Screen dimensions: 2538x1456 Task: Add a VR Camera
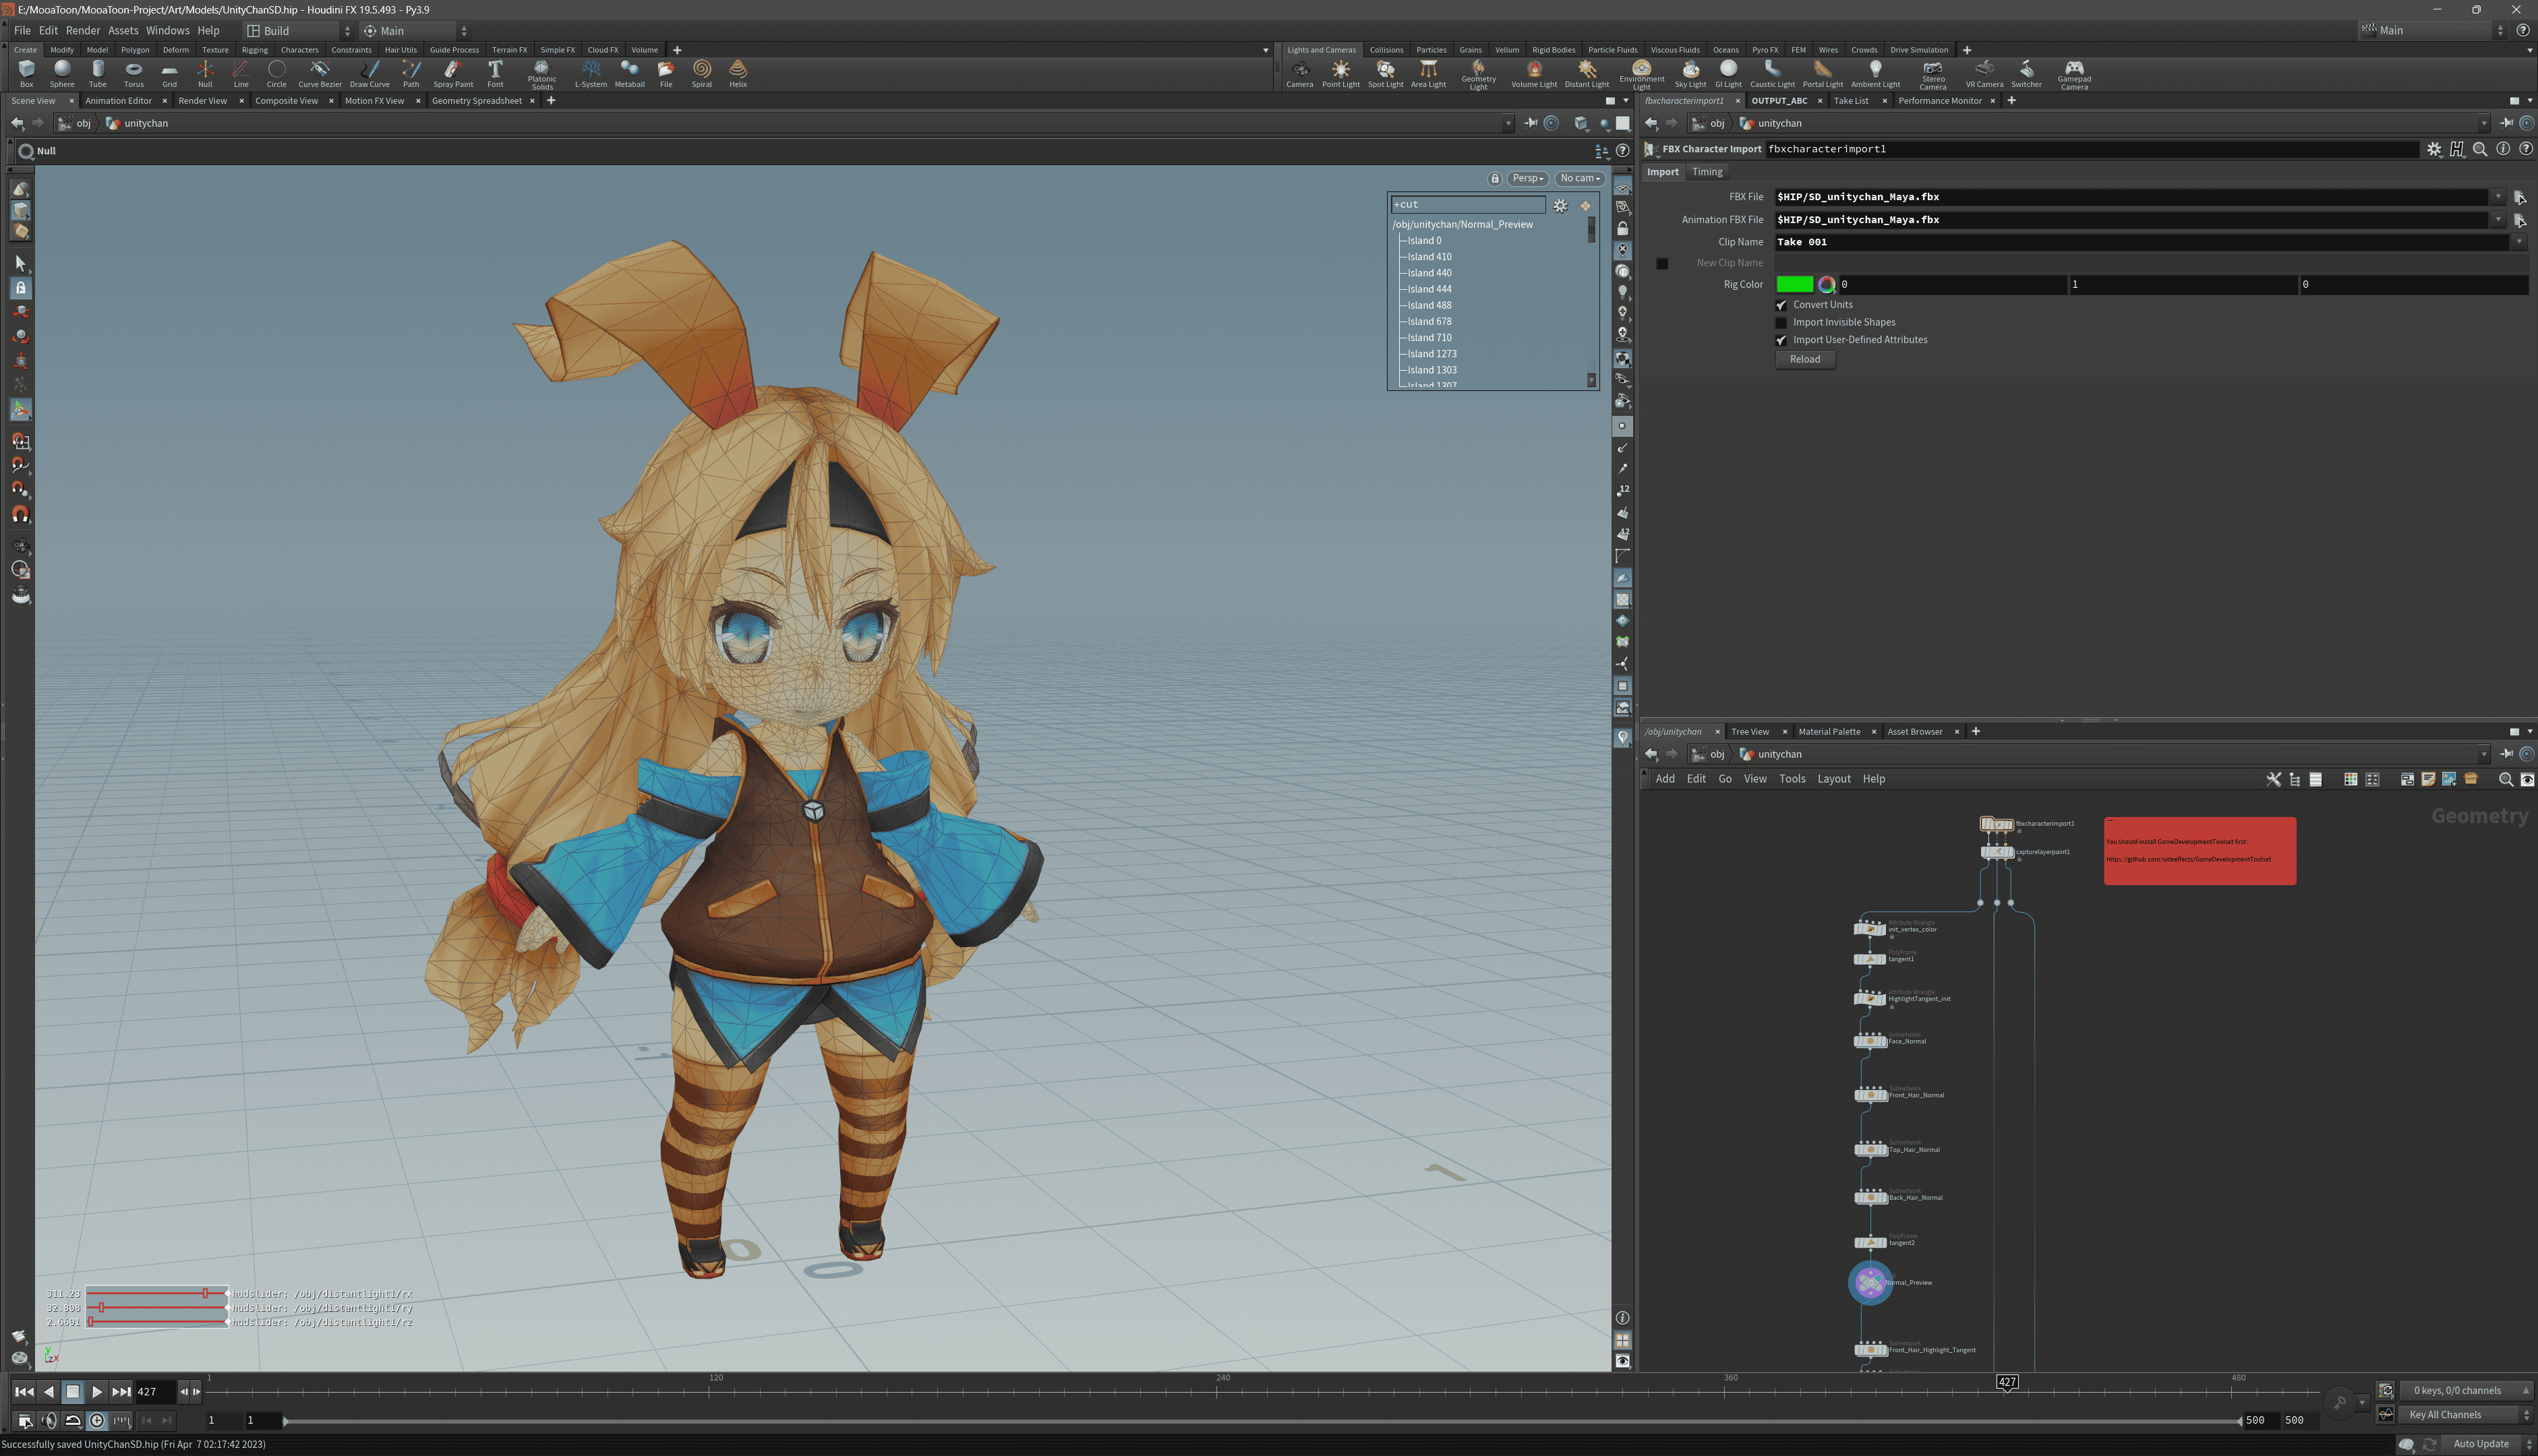tap(1984, 73)
